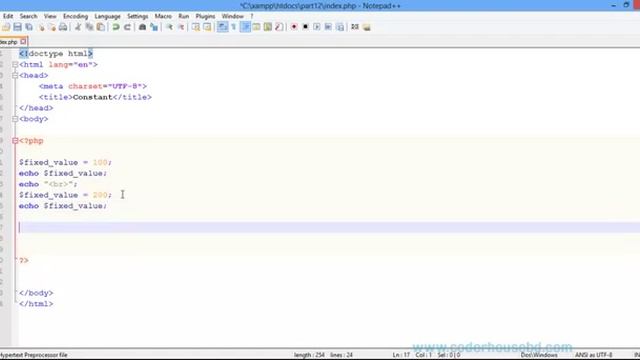The image size is (640, 360).
Task: Undo the last edit
Action: (116, 27)
